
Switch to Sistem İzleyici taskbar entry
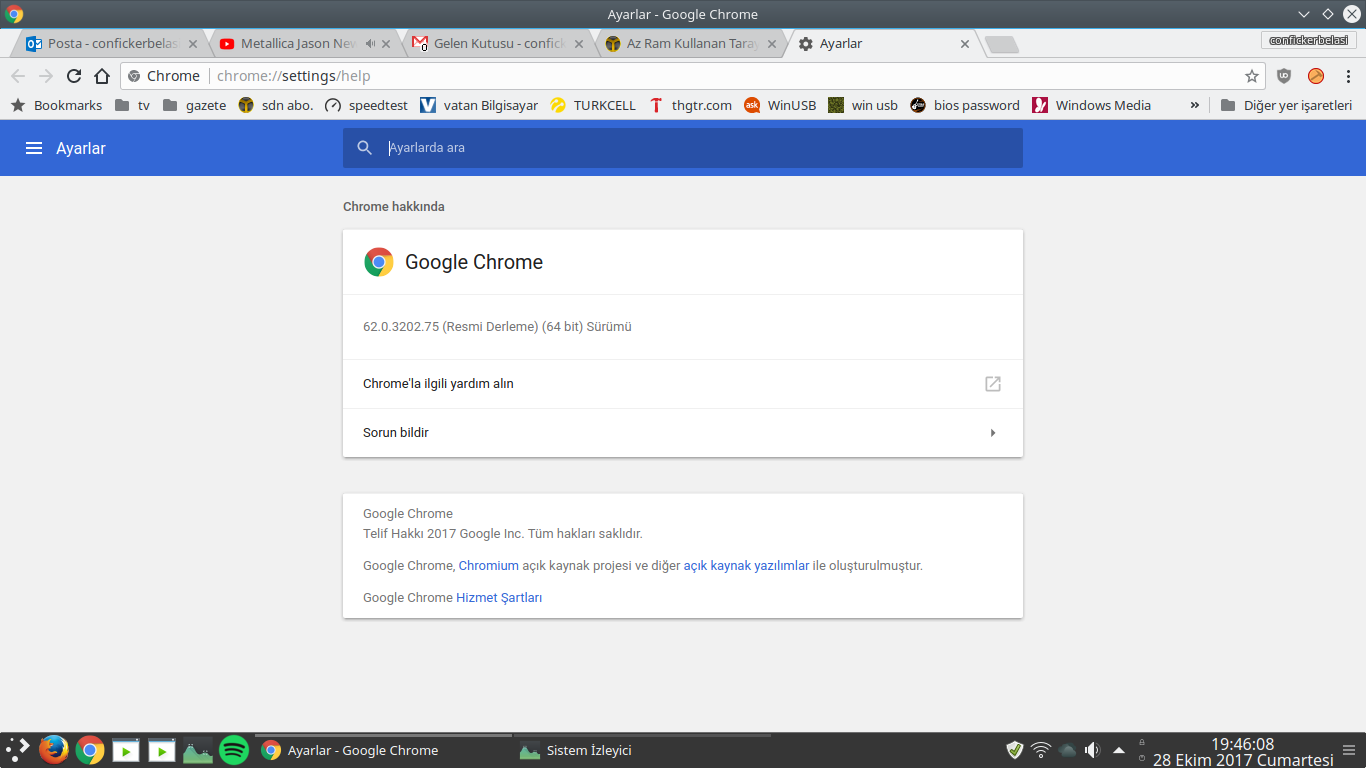click(x=641, y=750)
